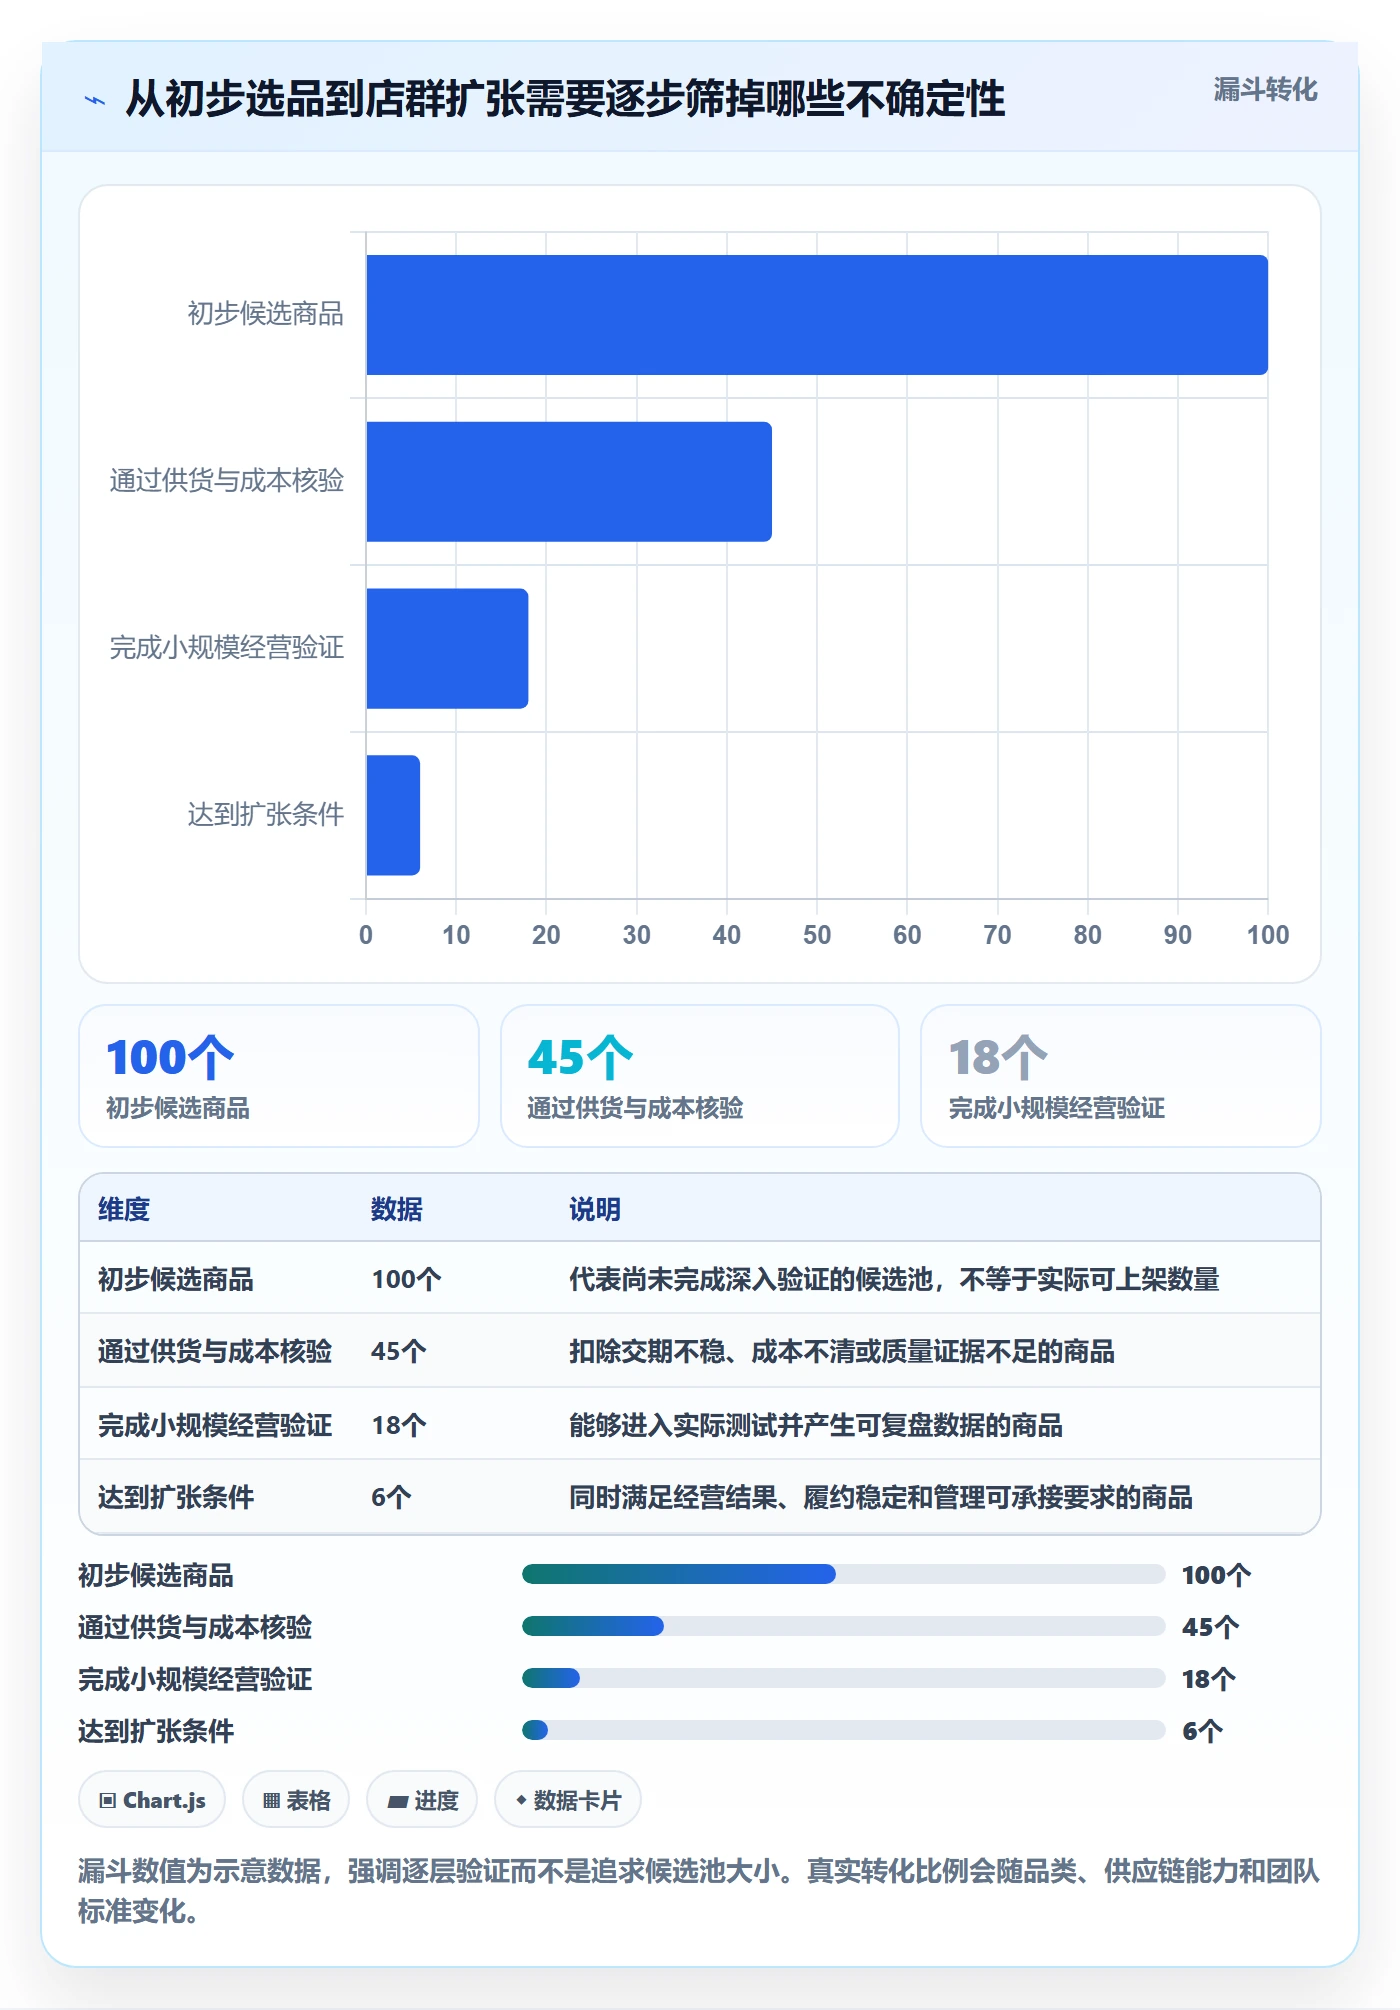Select table cell 通过供货与成本核验
This screenshot has height=2010, width=1400.
[x=215, y=1351]
